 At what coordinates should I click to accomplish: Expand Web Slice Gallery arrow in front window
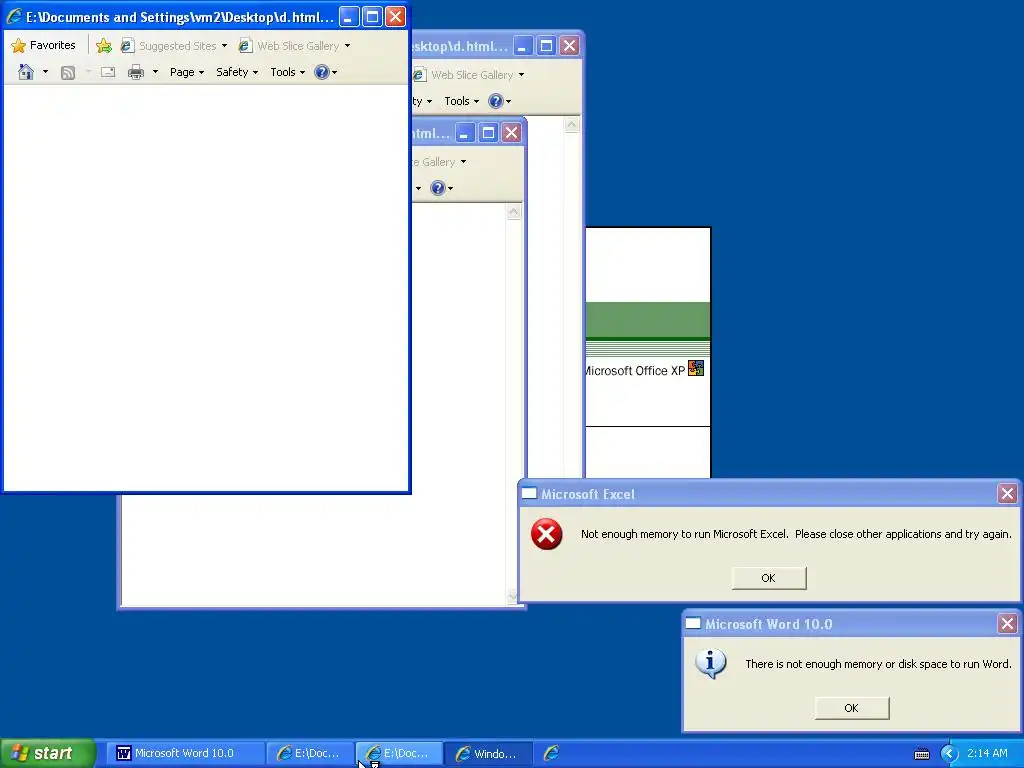coord(347,46)
